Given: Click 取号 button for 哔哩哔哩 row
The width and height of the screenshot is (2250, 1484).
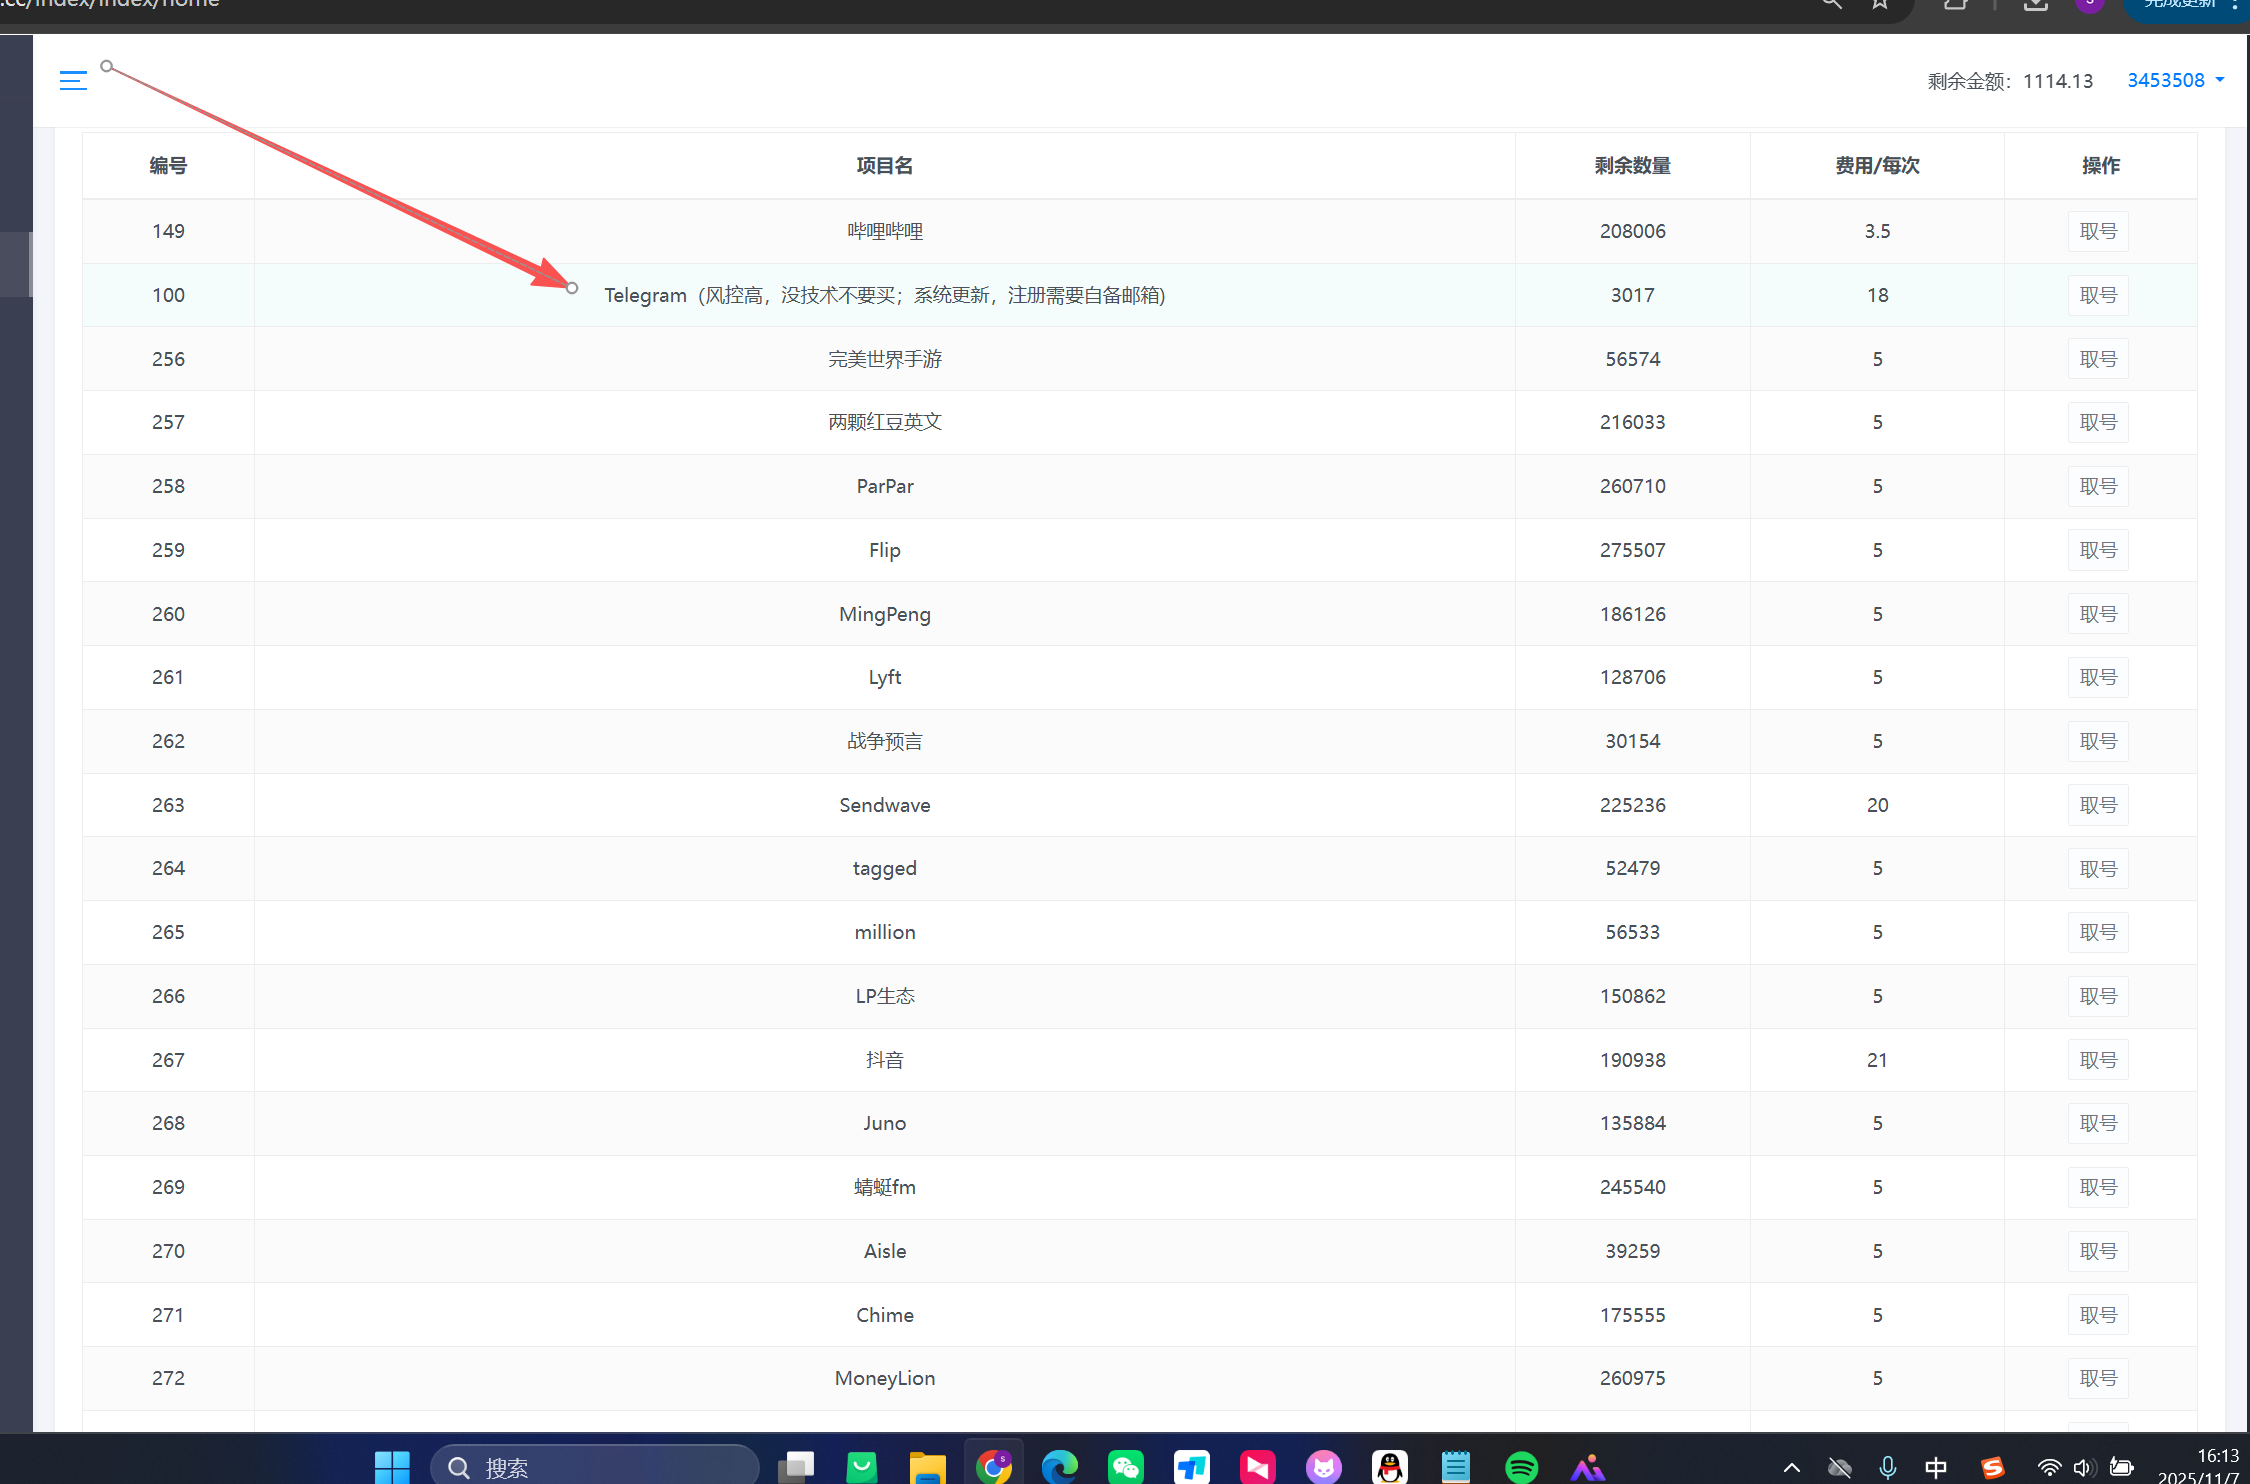Looking at the screenshot, I should tap(2097, 231).
